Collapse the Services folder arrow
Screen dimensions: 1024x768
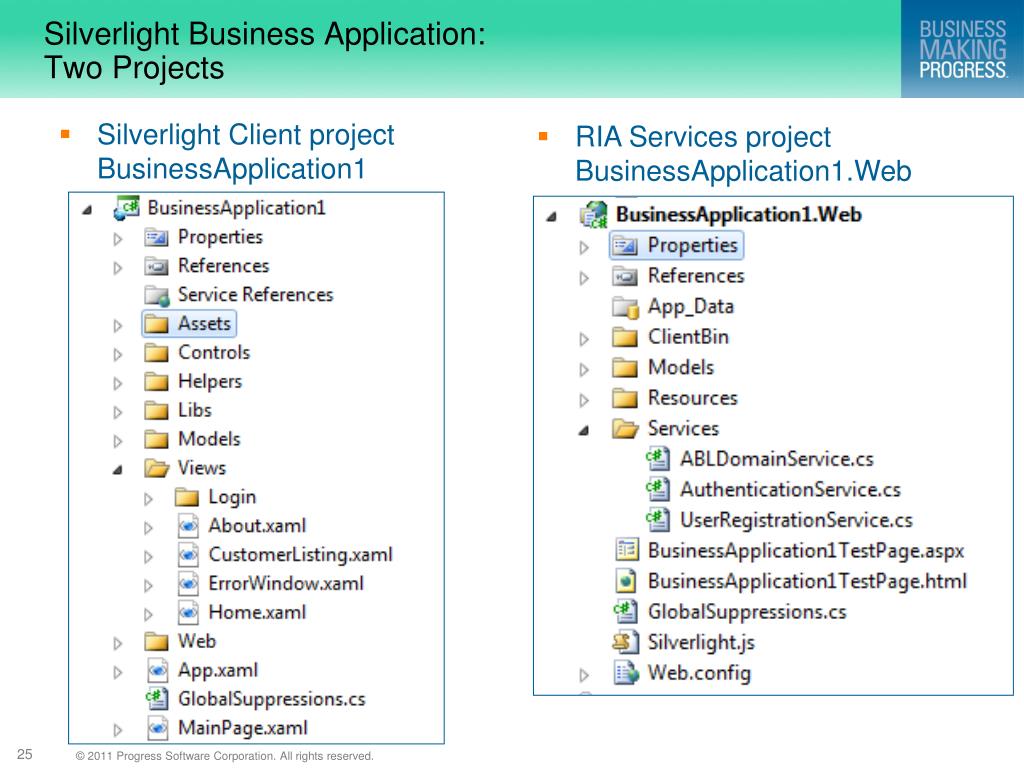click(x=584, y=430)
